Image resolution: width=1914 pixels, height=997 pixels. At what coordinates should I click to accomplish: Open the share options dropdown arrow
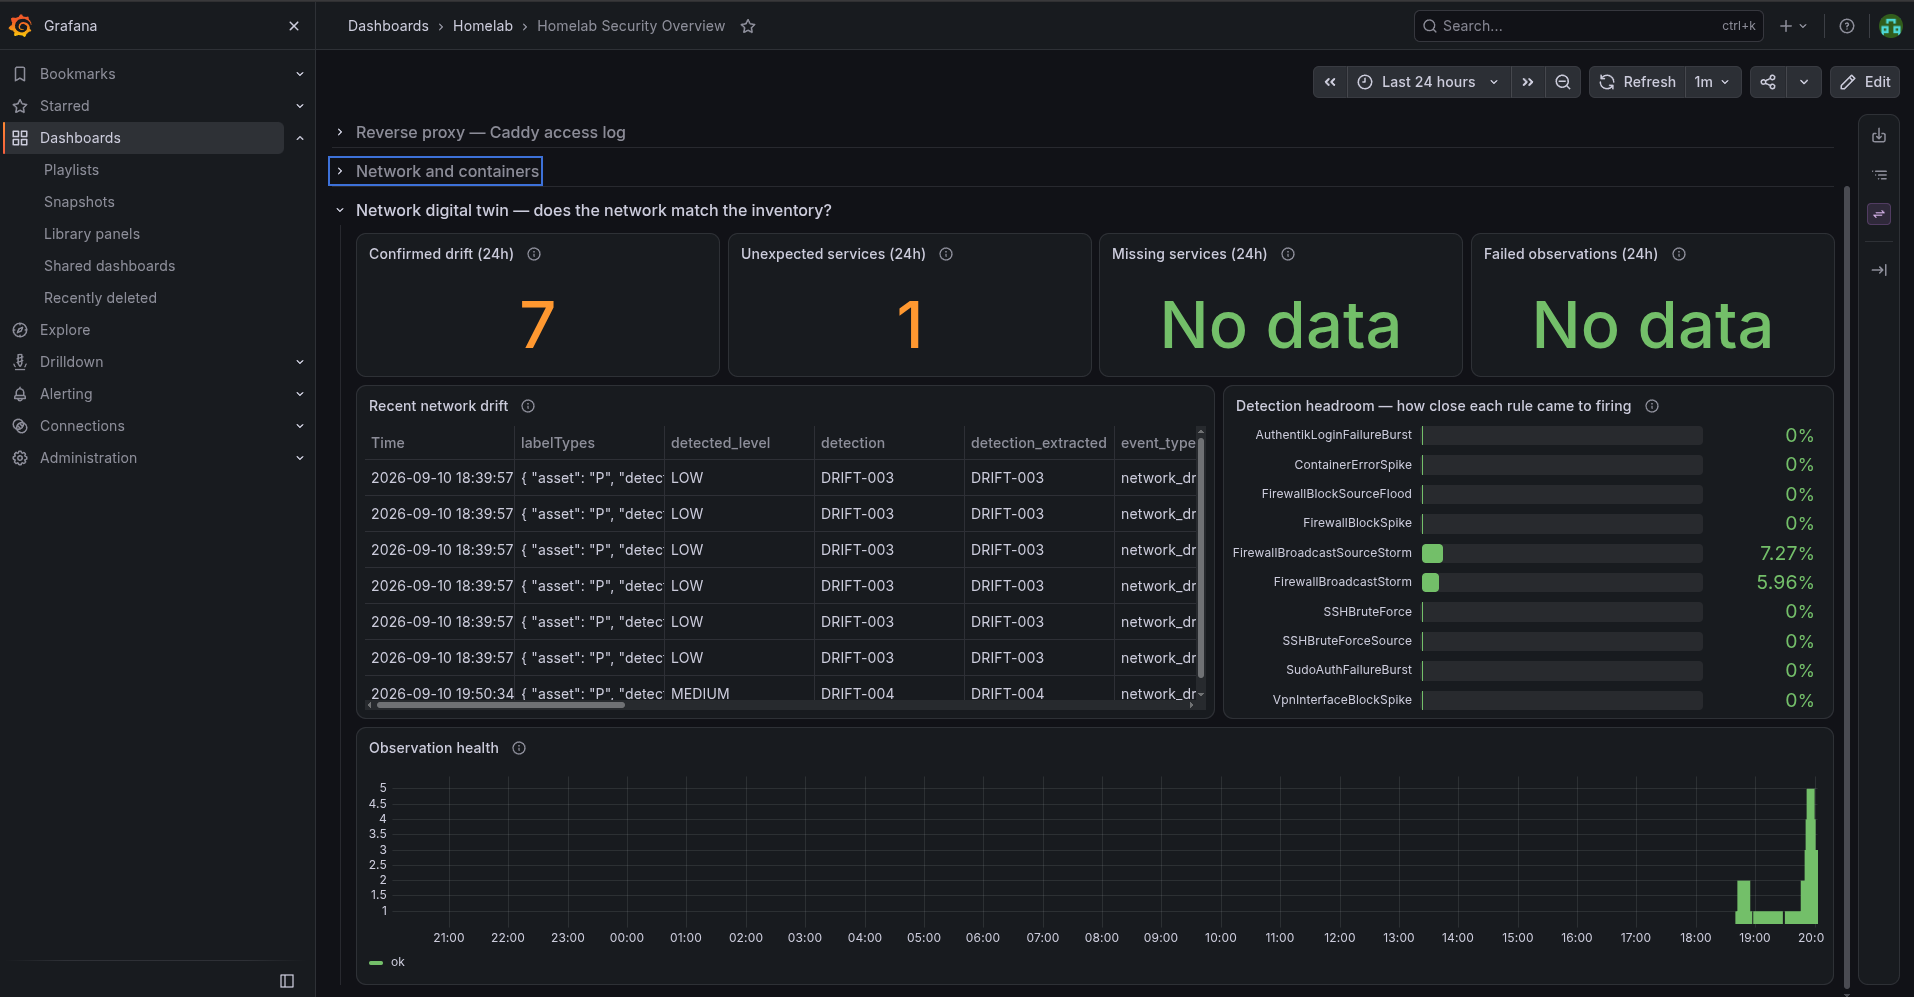1804,82
